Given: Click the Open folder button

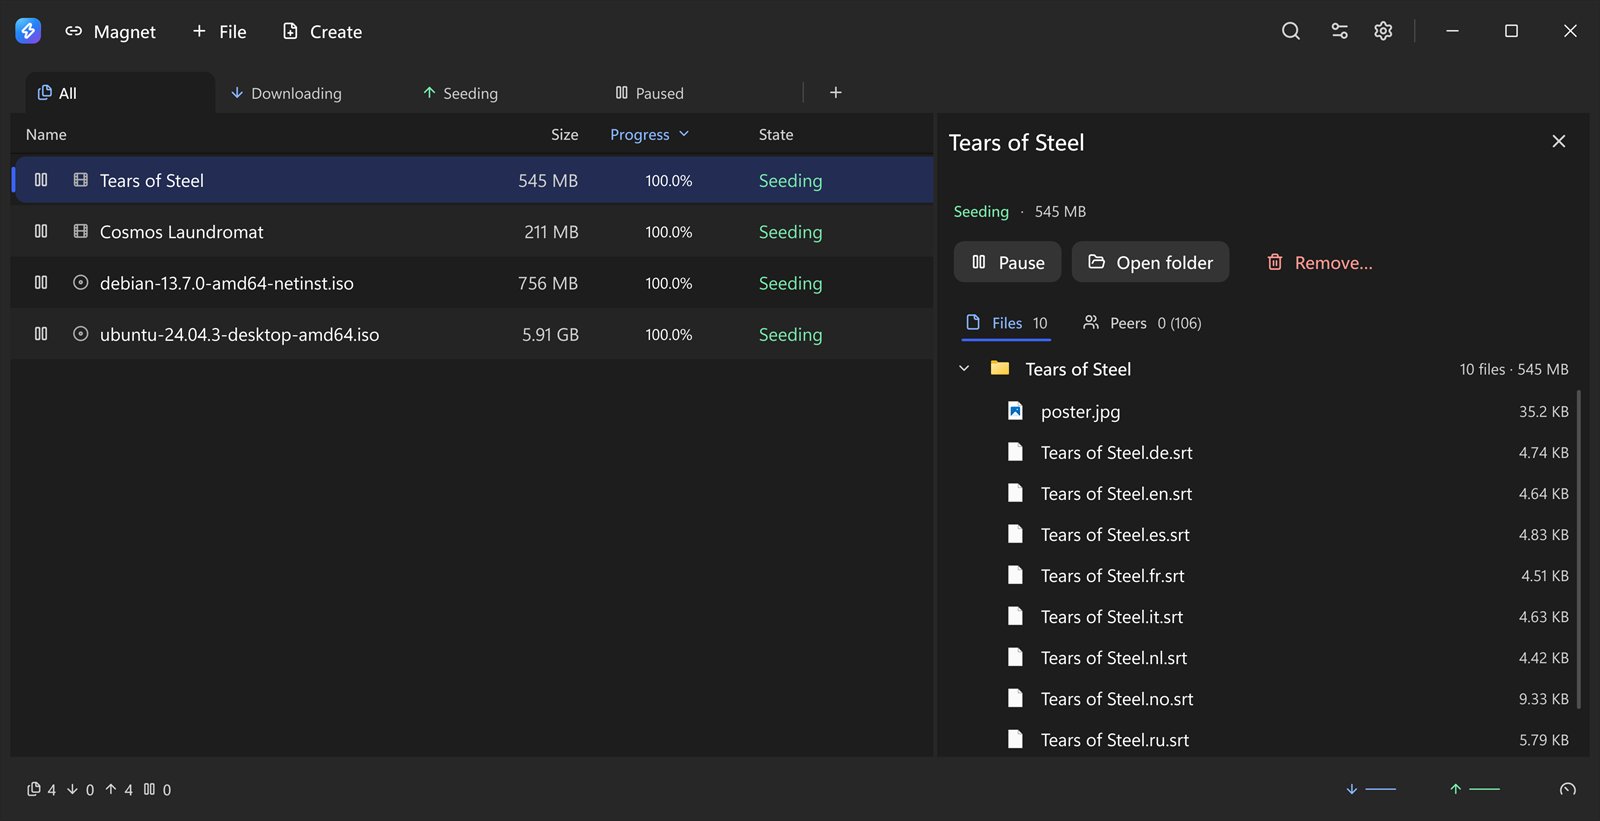Looking at the screenshot, I should point(1150,262).
